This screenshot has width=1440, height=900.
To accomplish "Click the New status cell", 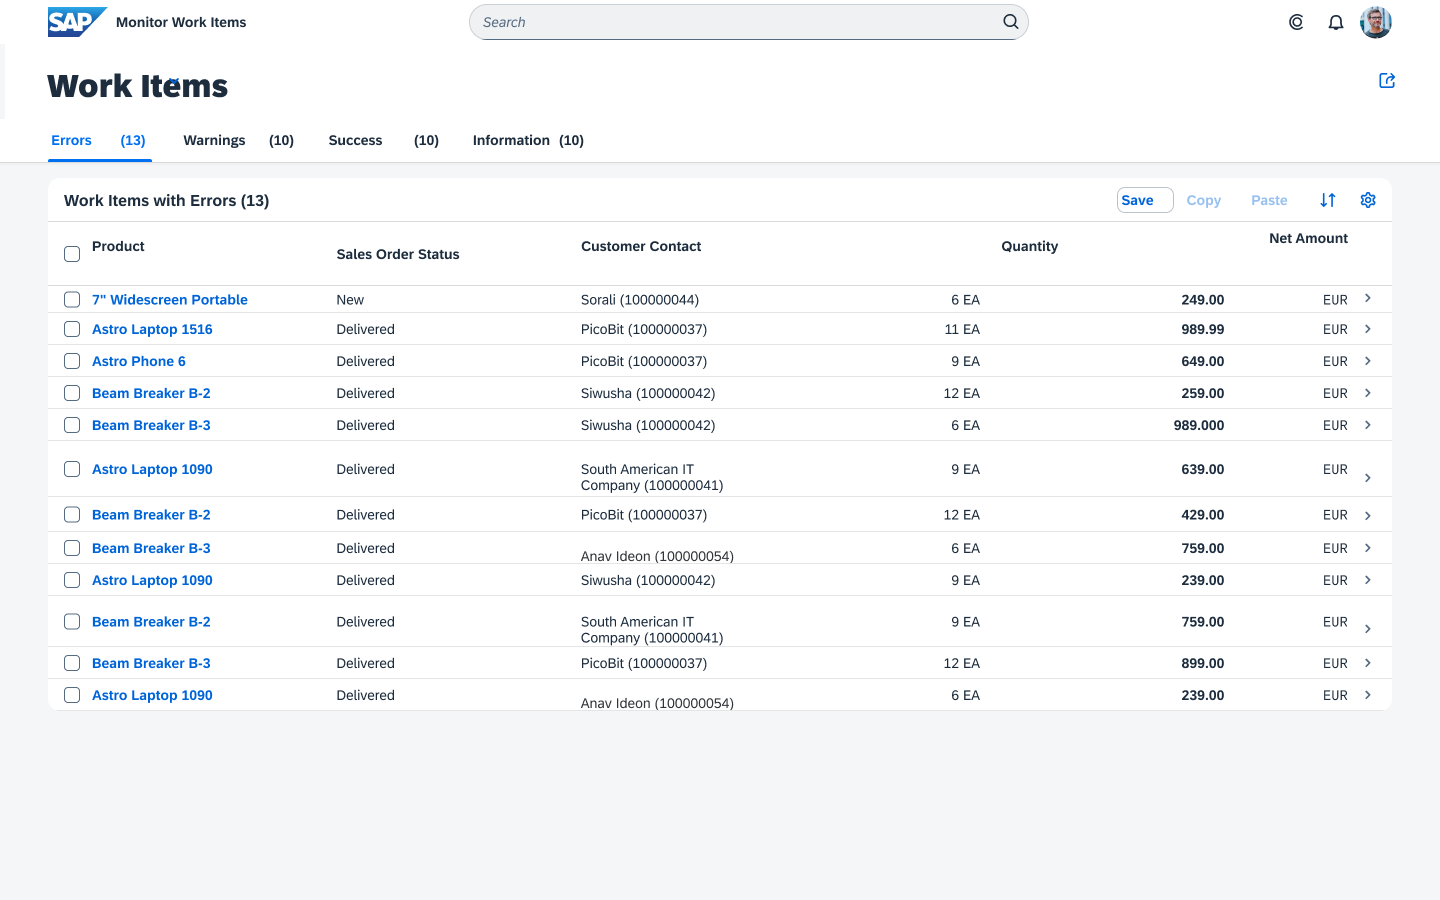I will click(350, 299).
